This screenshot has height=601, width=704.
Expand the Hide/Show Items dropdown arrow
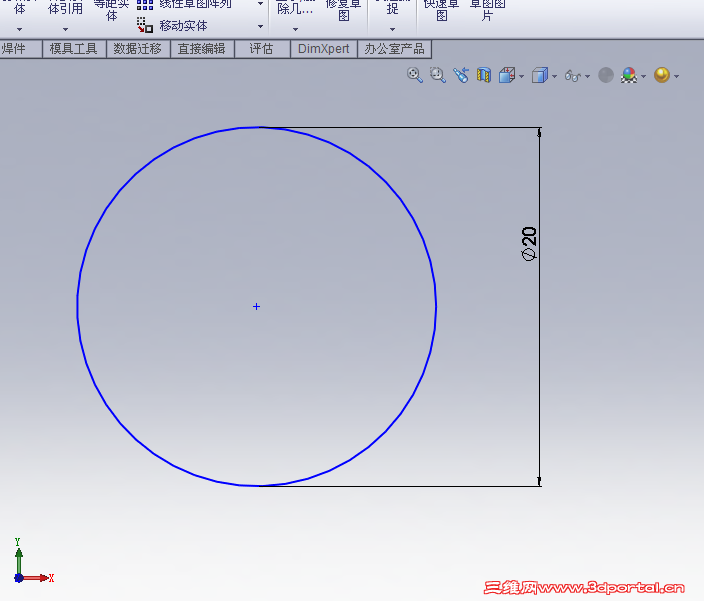(x=587, y=76)
